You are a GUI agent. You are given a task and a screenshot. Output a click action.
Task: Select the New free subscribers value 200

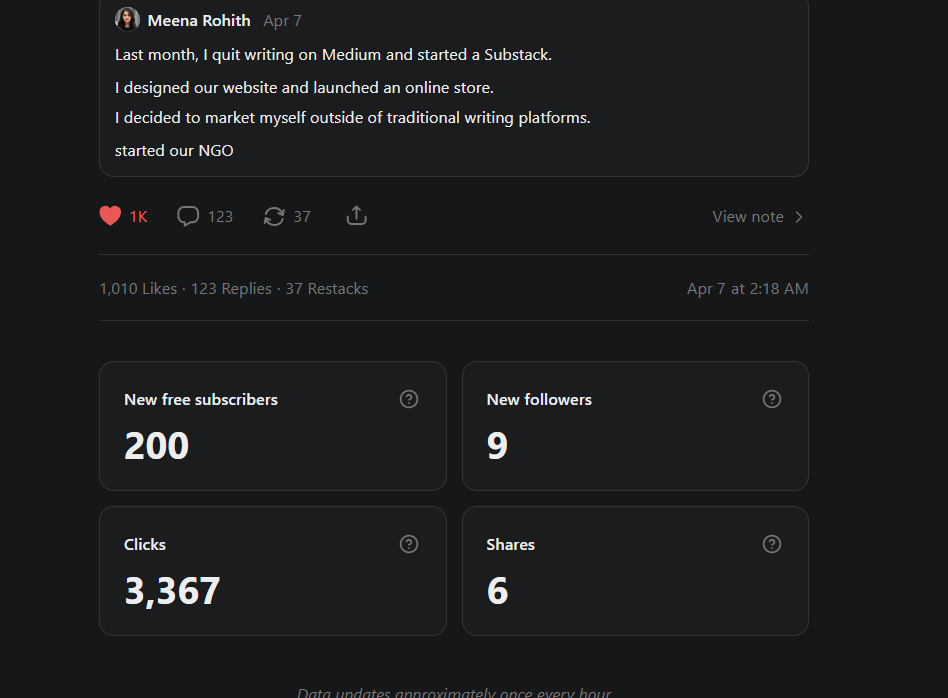tap(157, 446)
